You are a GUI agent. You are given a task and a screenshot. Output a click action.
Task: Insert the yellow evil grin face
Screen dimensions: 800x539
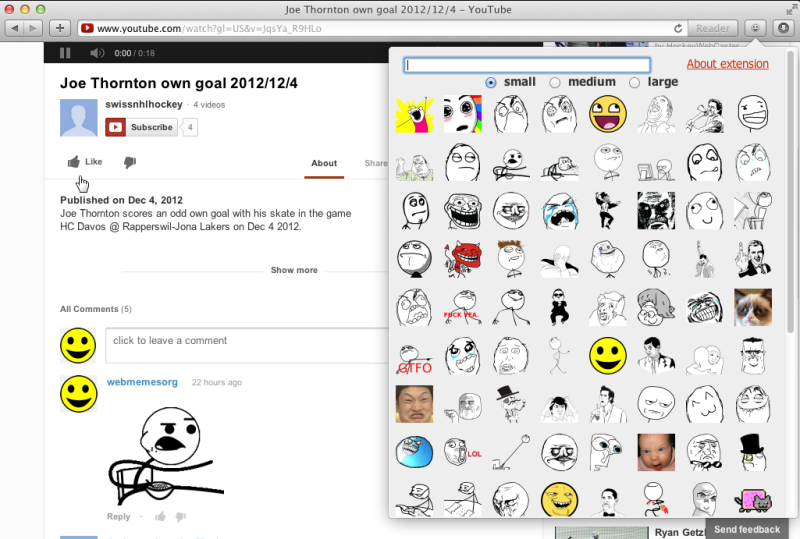[x=559, y=499]
